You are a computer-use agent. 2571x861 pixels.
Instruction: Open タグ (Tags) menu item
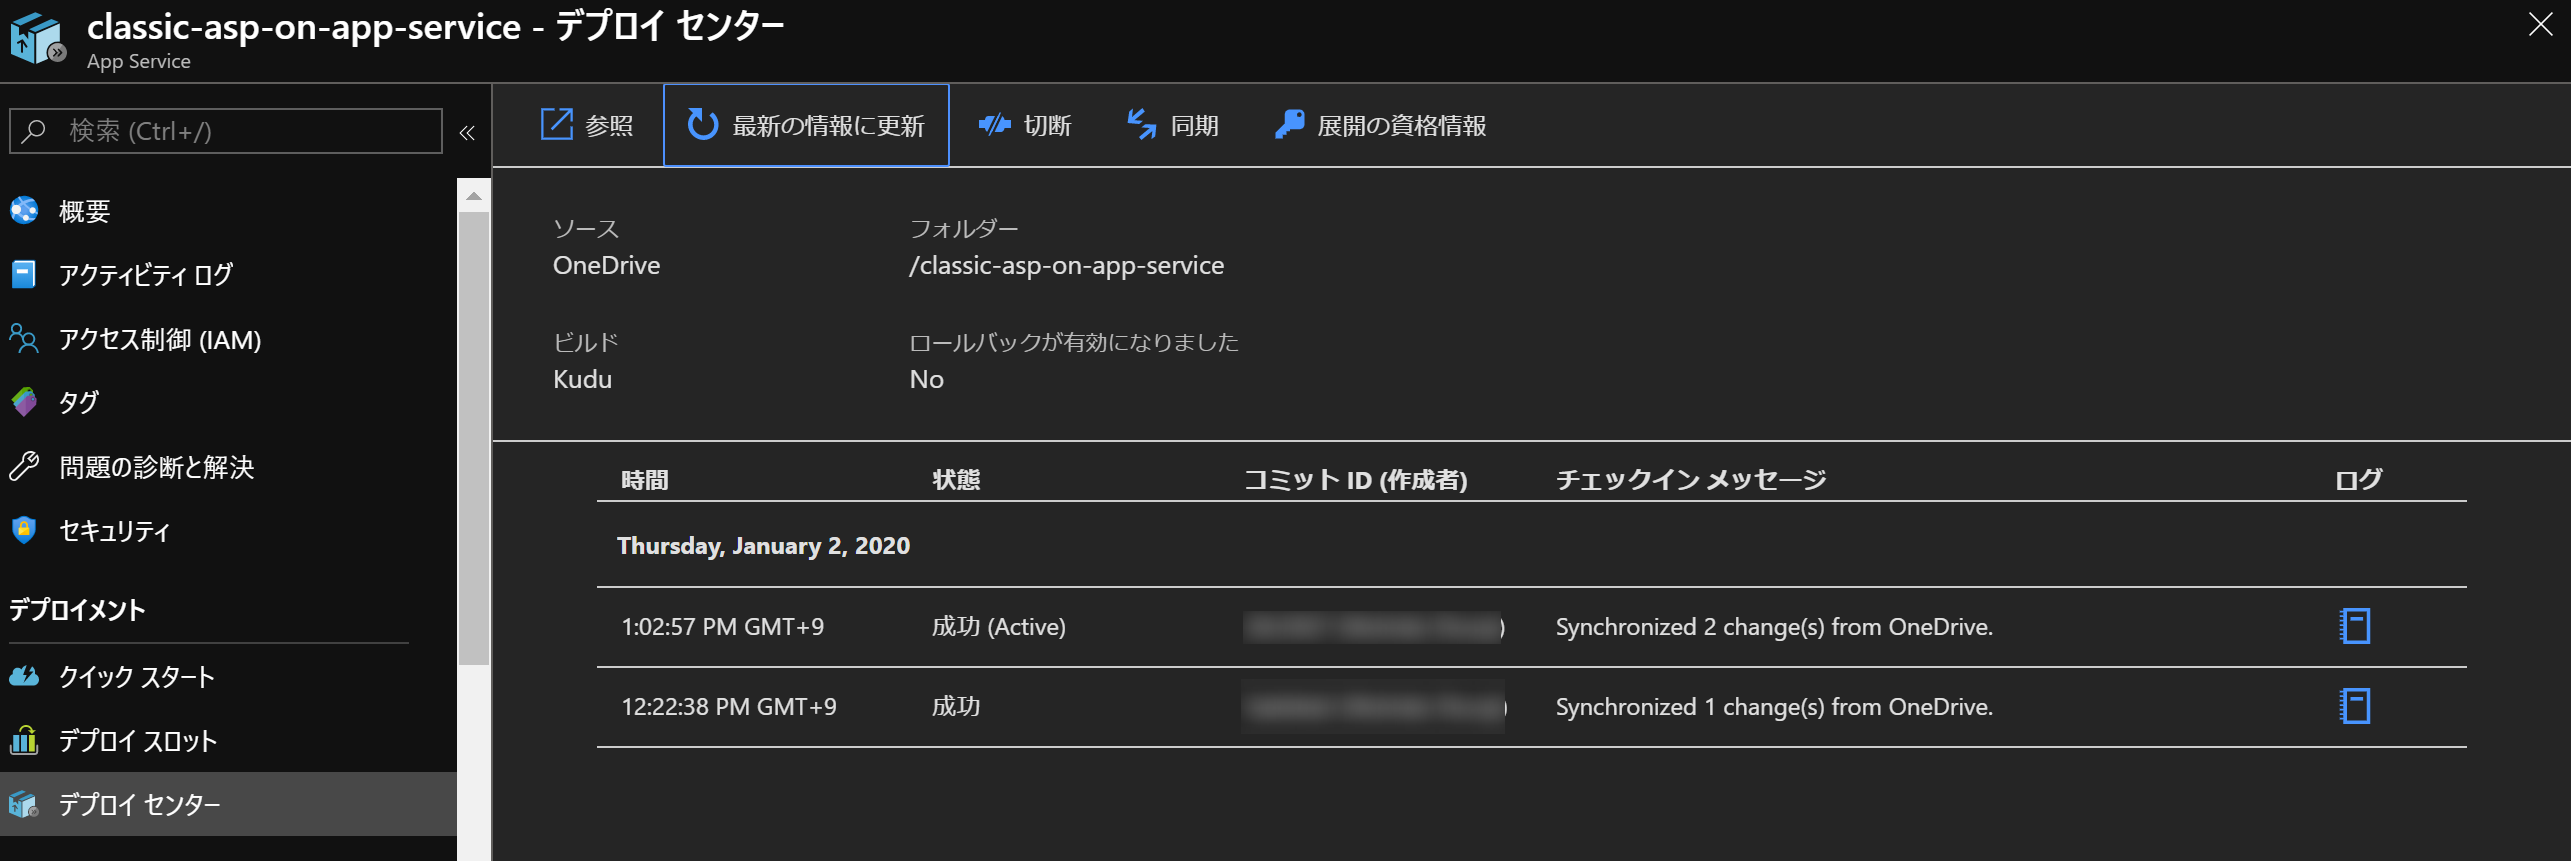click(x=228, y=402)
